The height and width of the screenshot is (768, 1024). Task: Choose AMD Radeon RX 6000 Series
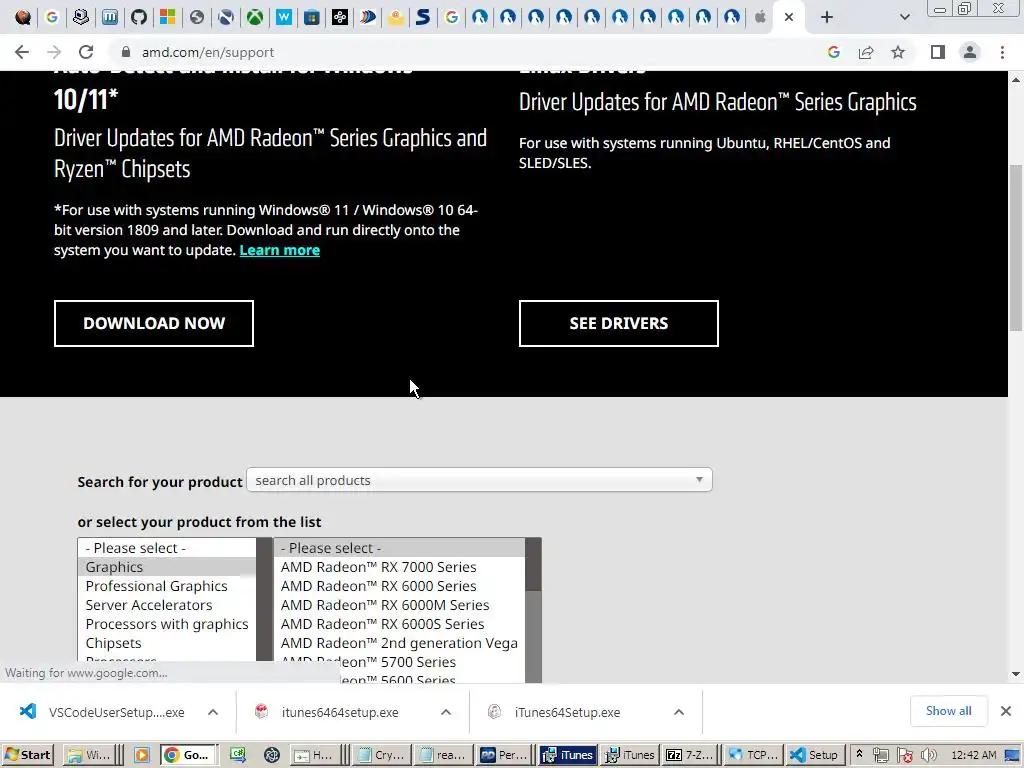[399, 586]
